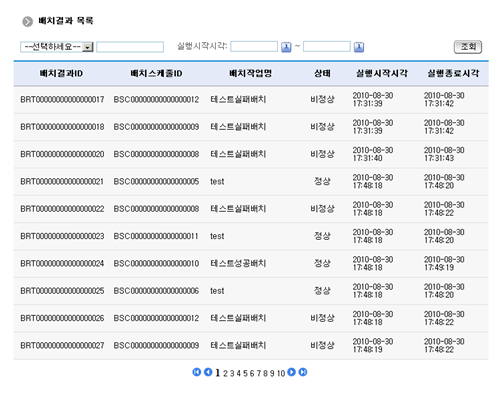Click the 상태 column header
The image size is (492, 394).
coord(322,73)
